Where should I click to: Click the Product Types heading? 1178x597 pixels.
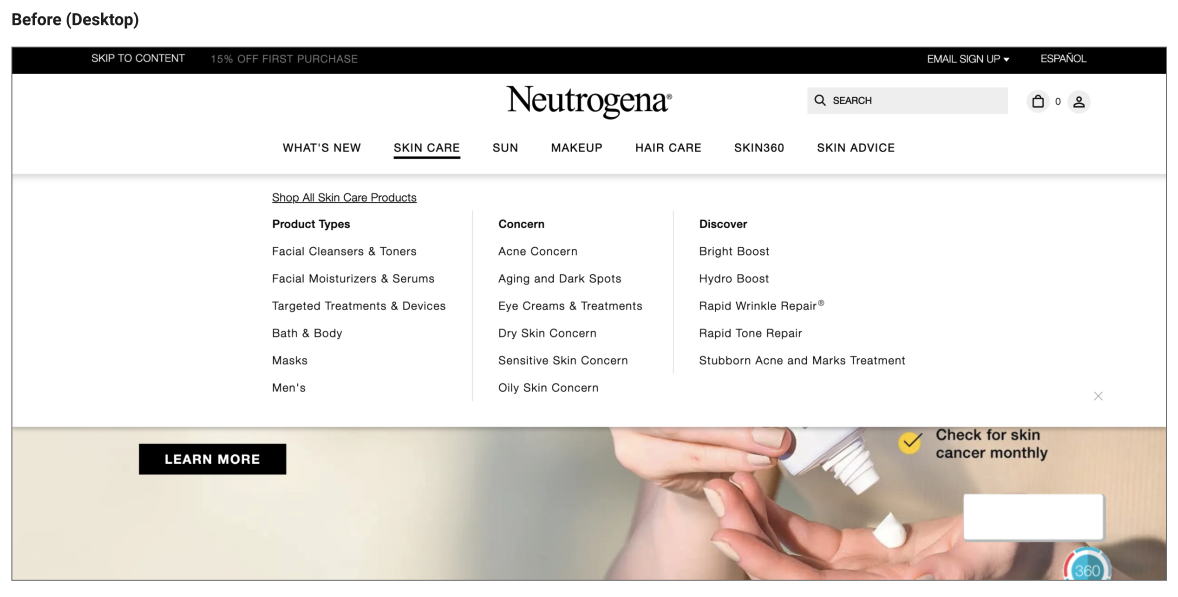[x=311, y=224]
